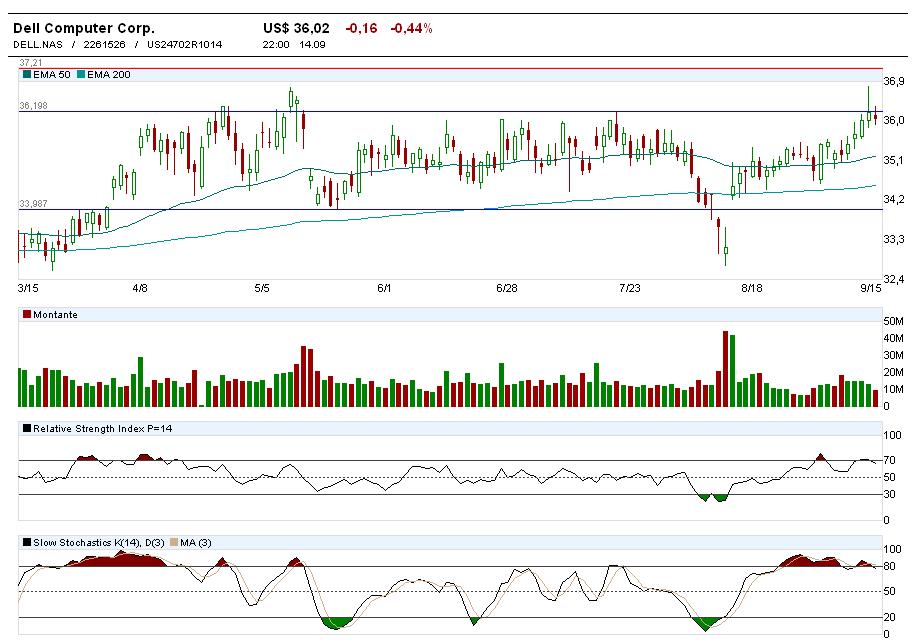Click the 7/23 date axis label

pyautogui.click(x=629, y=288)
